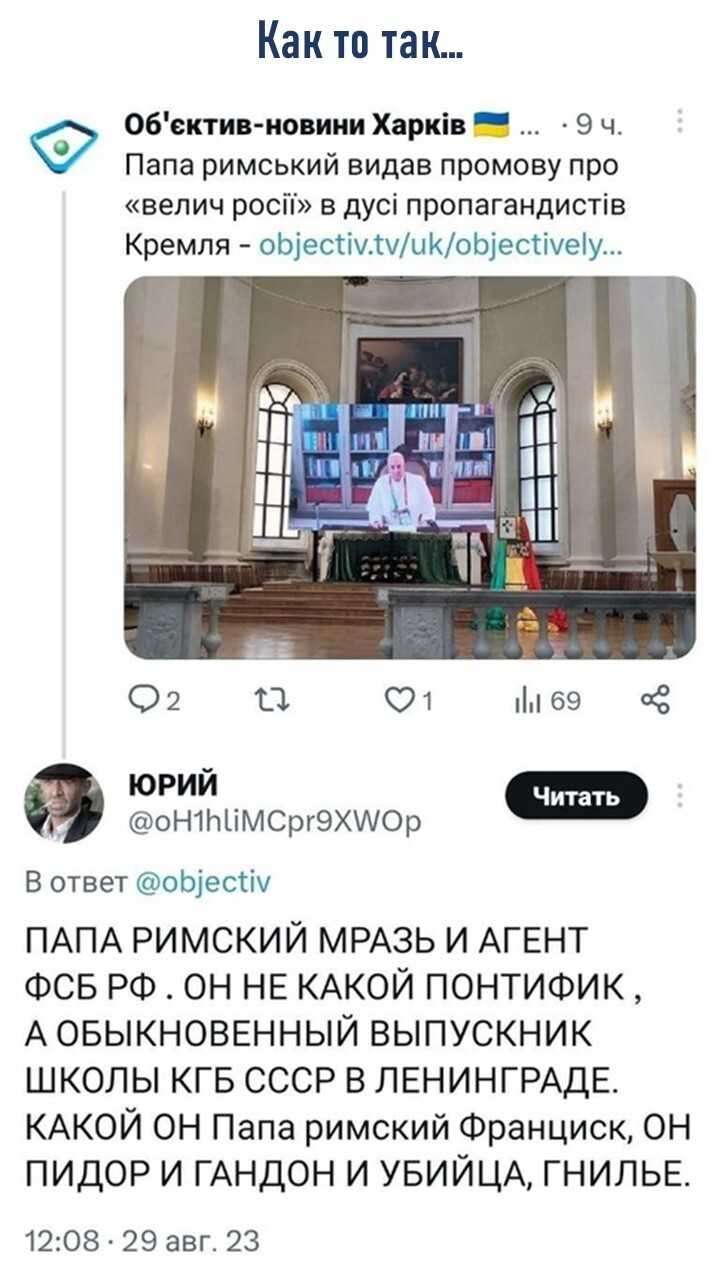Image resolution: width=720 pixels, height=1280 pixels.
Task: Open the ЮРИЙ profile photo
Action: [64, 803]
